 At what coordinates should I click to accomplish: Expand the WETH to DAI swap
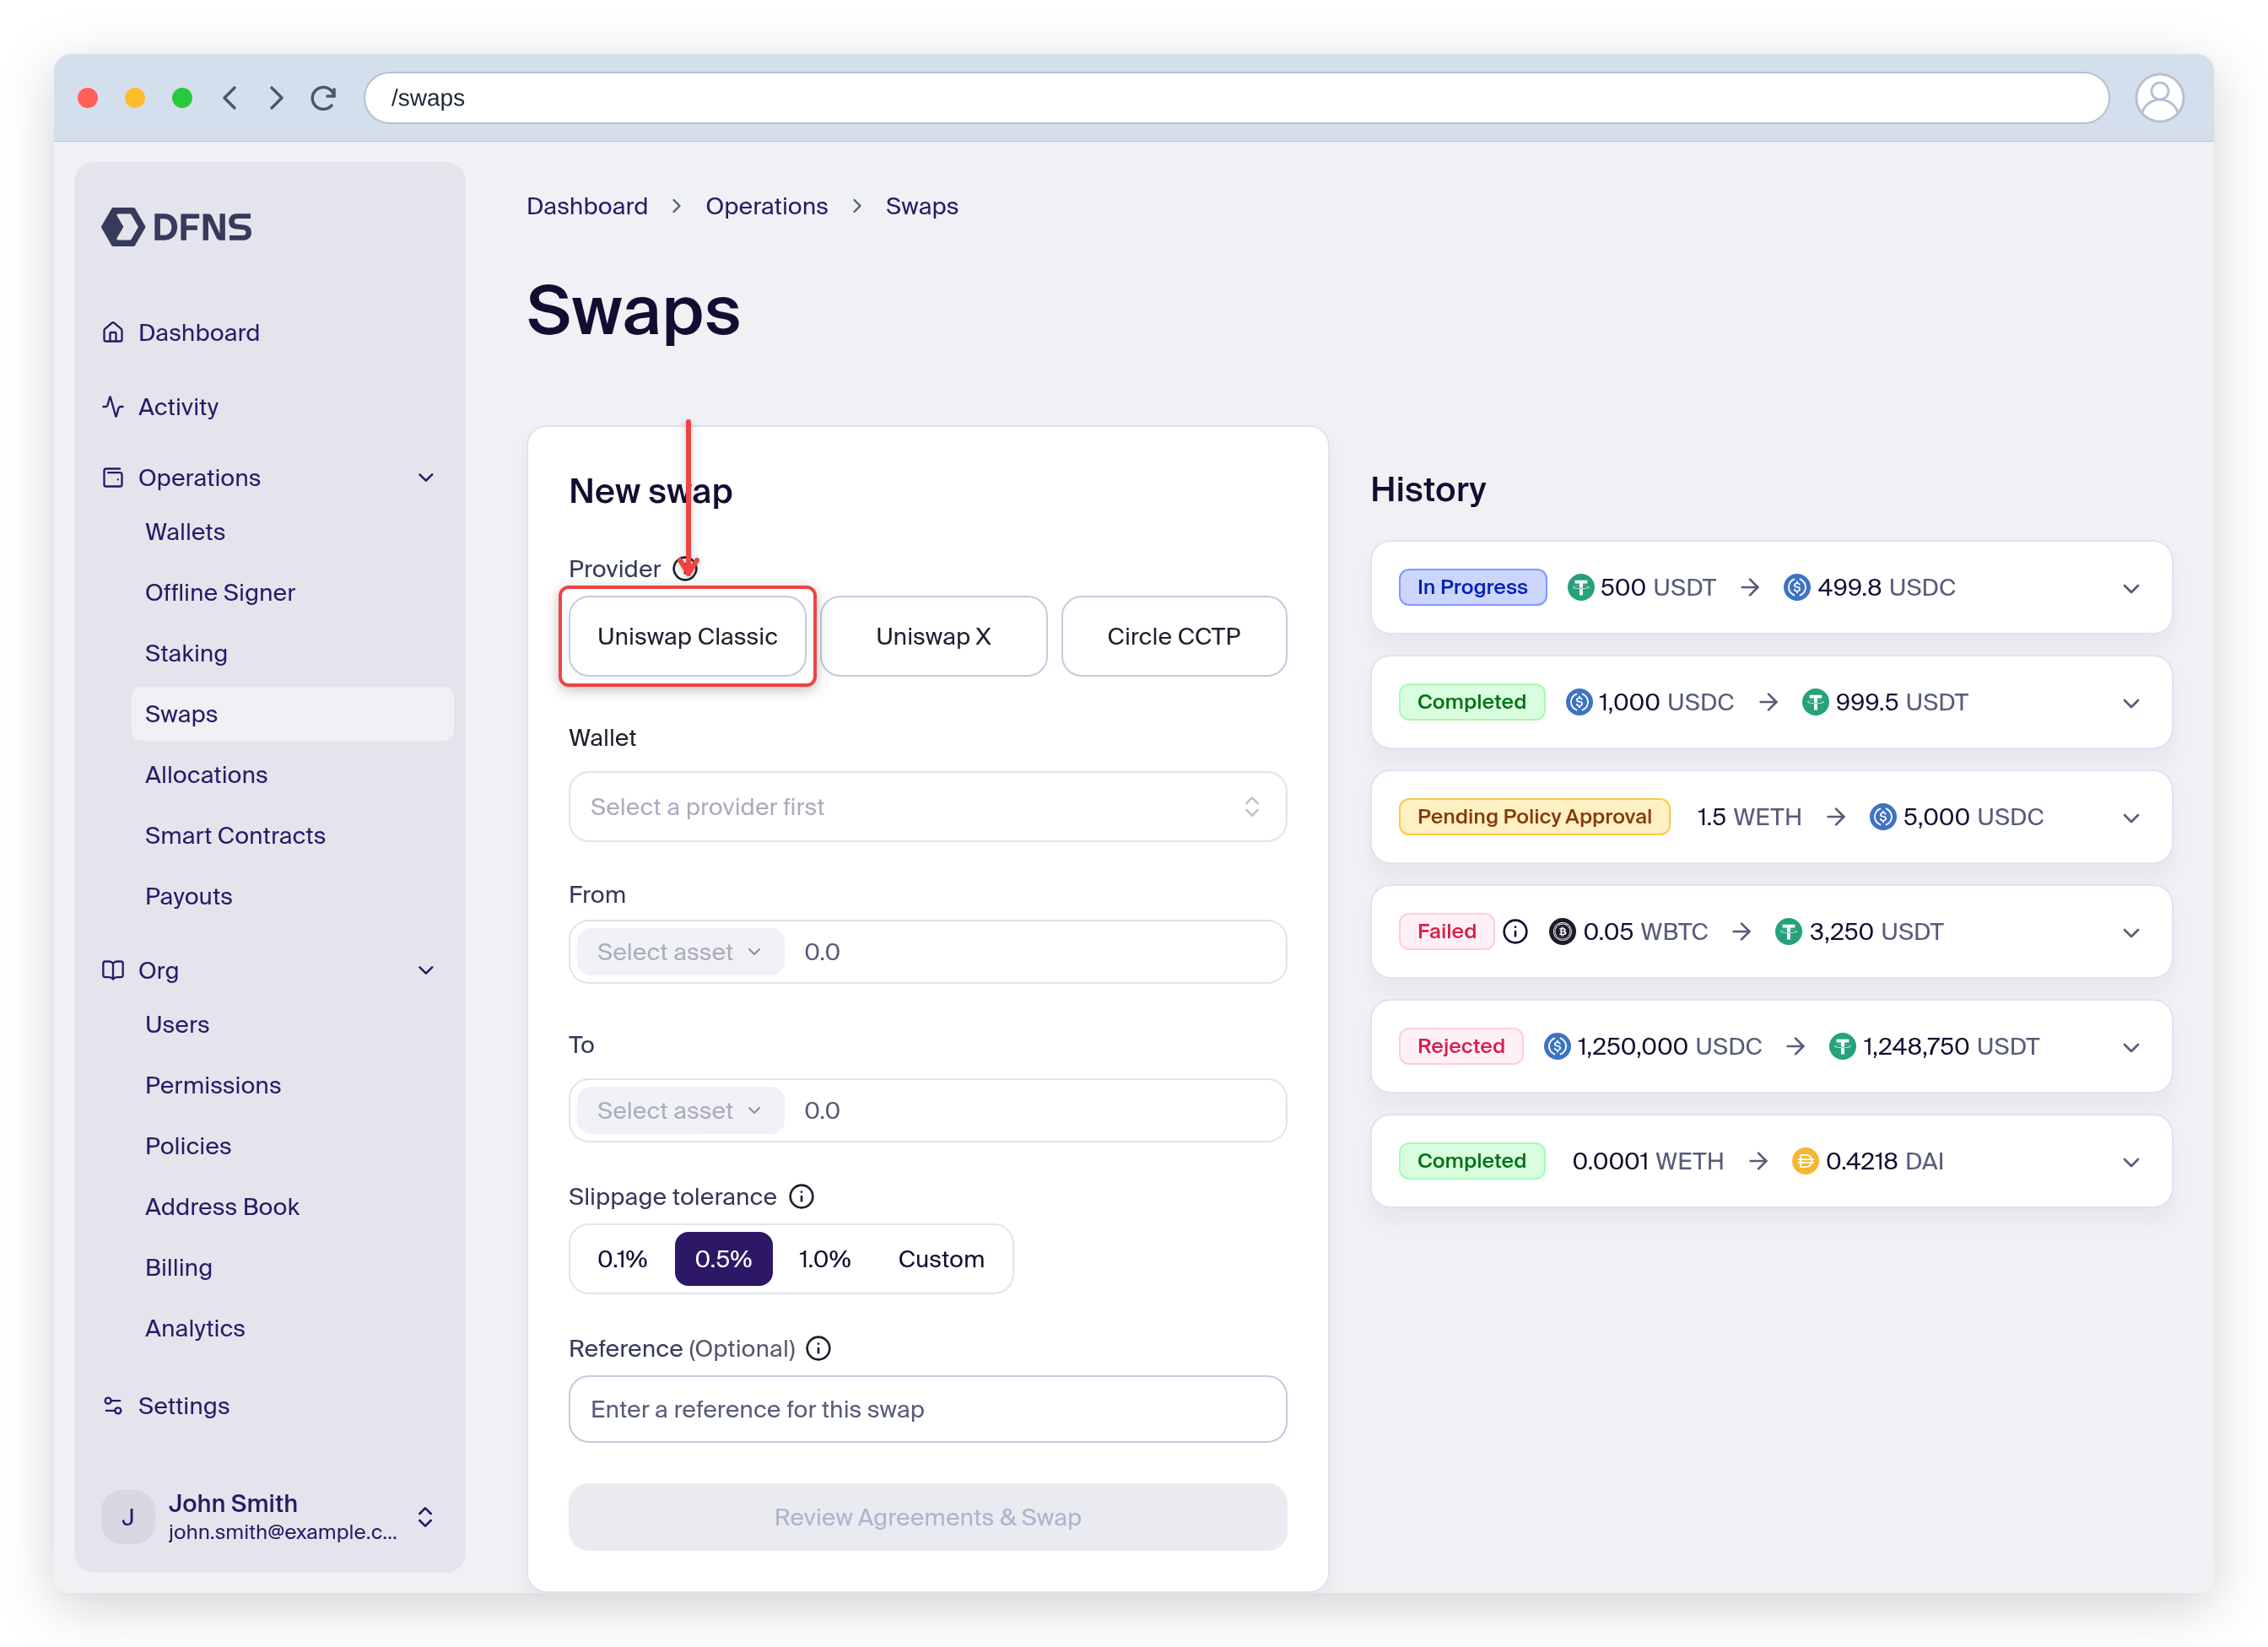pyautogui.click(x=2131, y=1161)
